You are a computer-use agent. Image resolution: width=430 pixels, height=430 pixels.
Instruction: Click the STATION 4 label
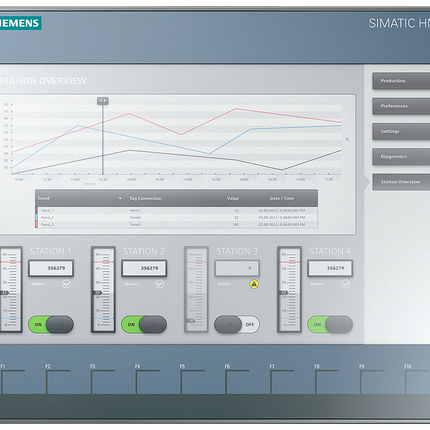tap(330, 251)
